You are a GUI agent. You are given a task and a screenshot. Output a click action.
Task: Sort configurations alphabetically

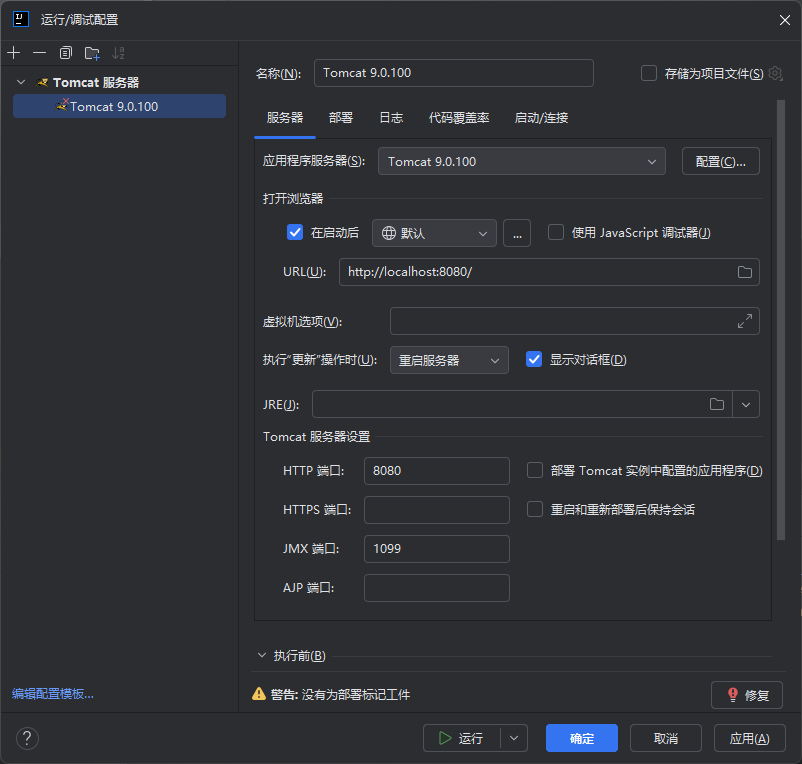click(x=118, y=53)
